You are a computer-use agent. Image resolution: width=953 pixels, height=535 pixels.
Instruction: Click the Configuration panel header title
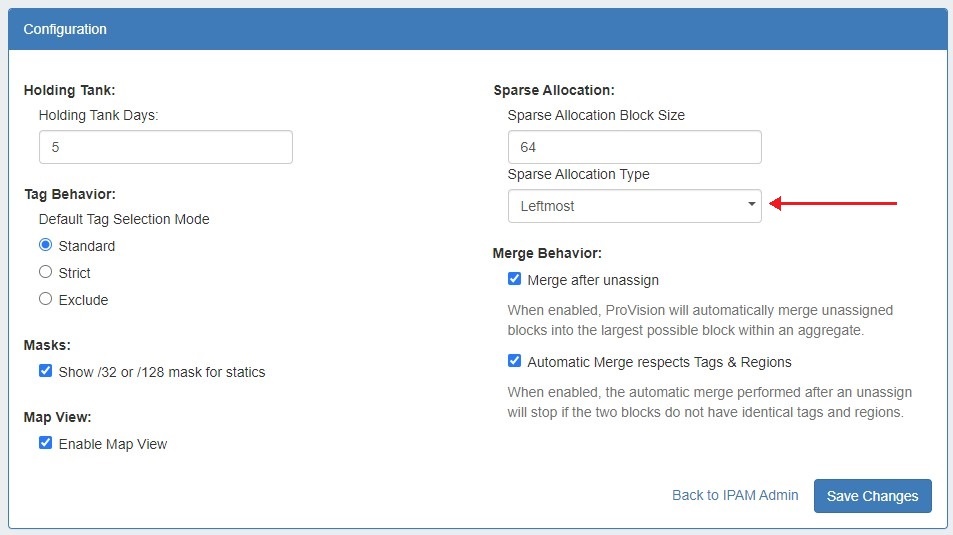[65, 29]
